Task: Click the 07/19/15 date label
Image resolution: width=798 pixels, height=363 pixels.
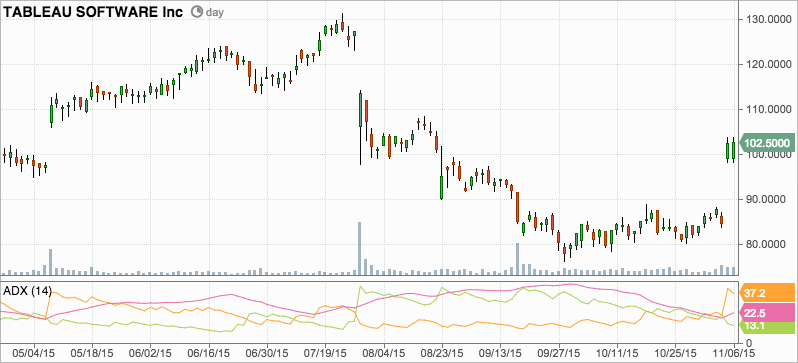Action: tap(326, 352)
